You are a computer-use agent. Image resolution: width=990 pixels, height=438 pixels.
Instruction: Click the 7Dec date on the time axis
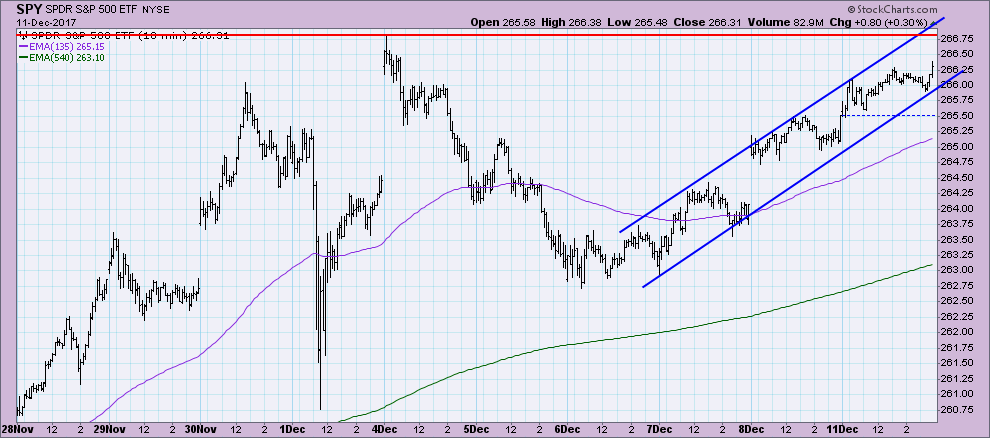coord(659,430)
